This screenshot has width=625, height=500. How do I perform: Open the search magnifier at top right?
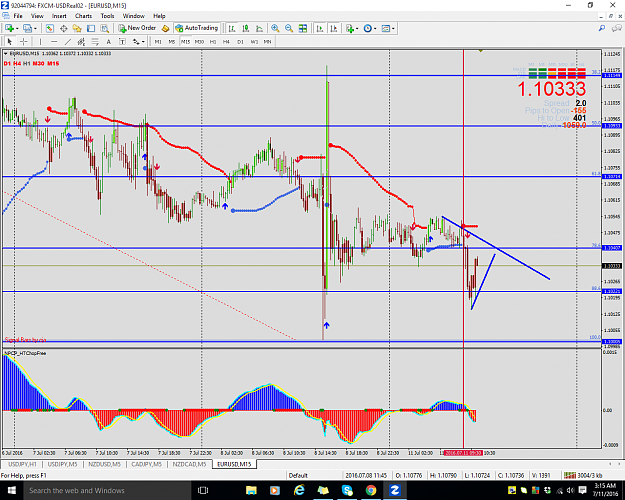point(602,28)
